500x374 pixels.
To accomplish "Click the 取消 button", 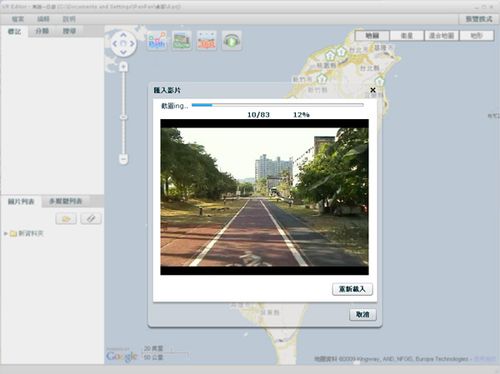I will 363,314.
